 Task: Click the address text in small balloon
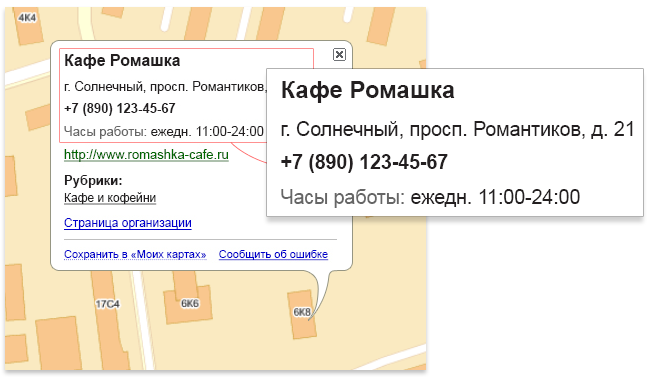pyautogui.click(x=165, y=87)
